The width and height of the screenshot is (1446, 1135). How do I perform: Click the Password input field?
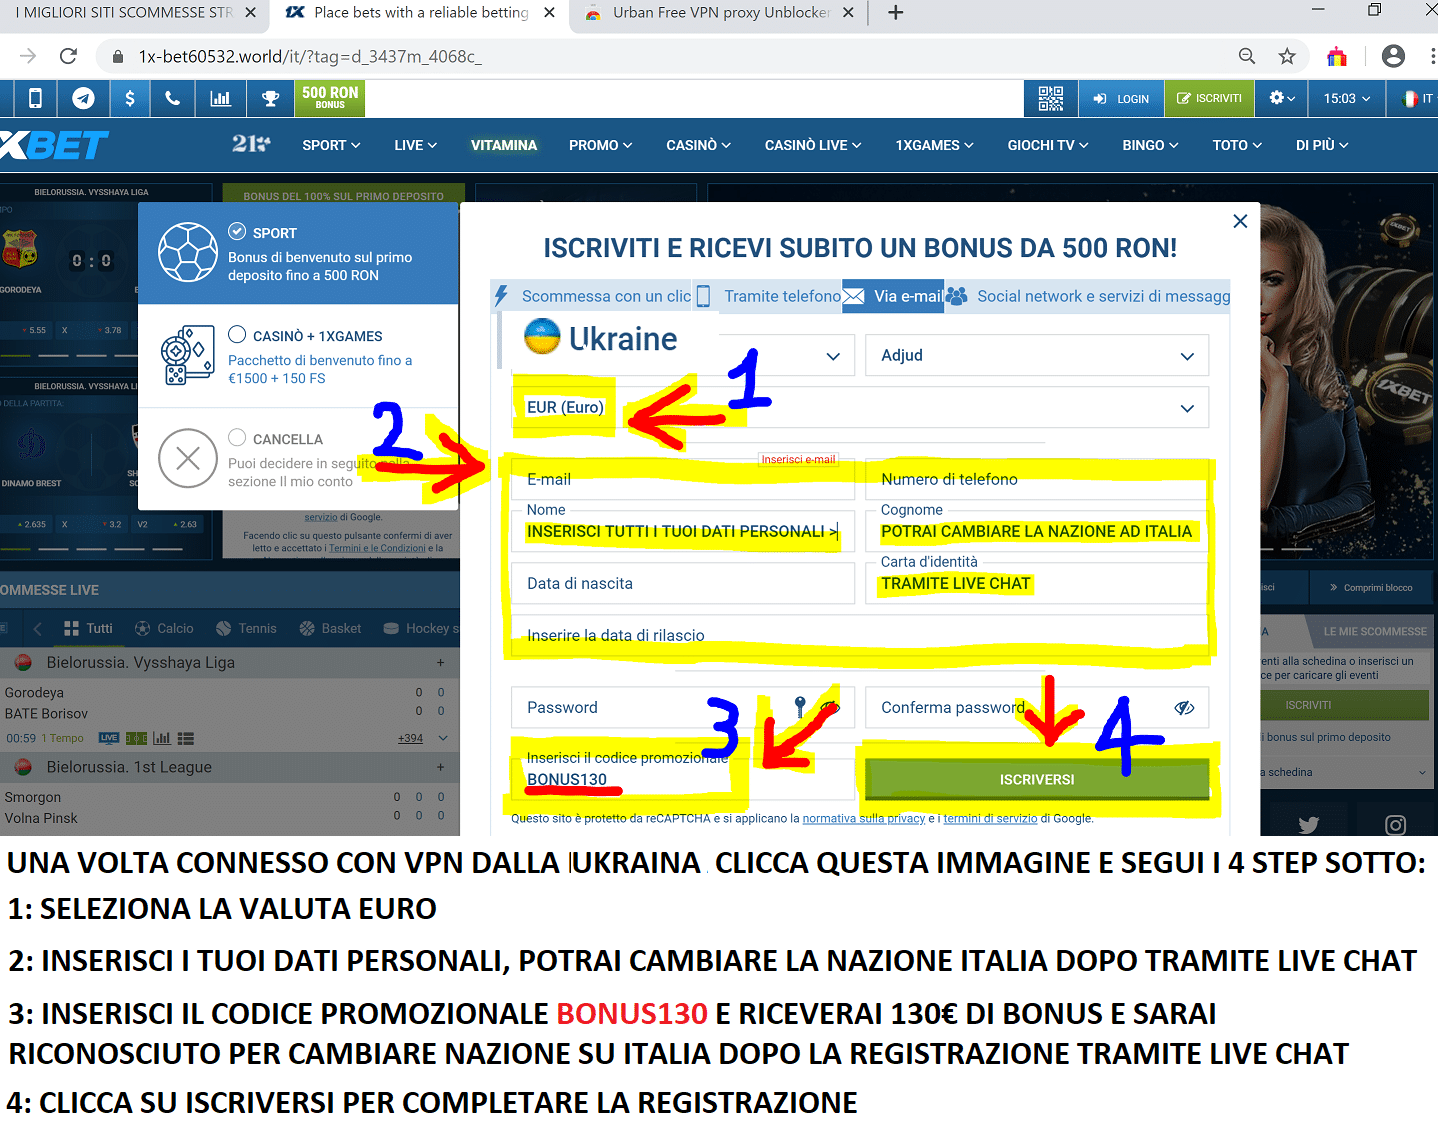click(x=683, y=707)
